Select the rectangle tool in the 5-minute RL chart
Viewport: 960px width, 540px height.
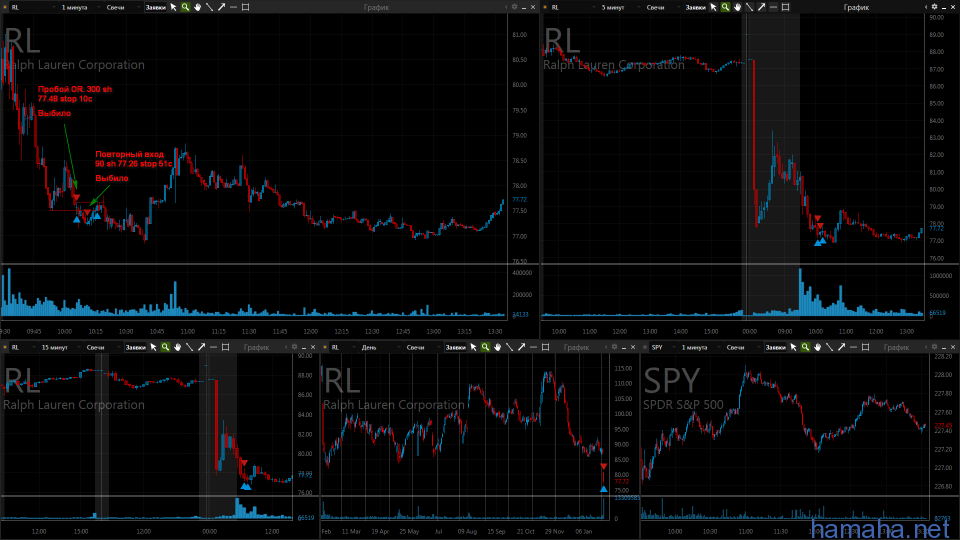click(x=786, y=7)
